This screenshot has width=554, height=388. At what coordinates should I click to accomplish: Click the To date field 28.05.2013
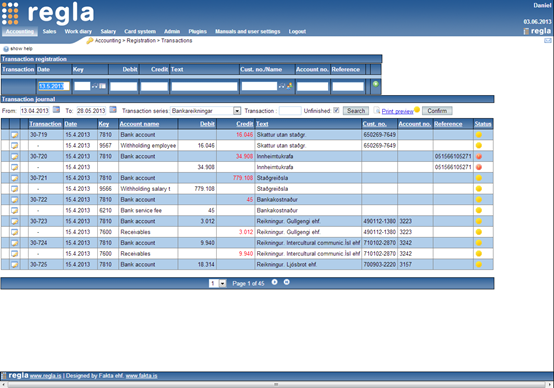point(91,111)
